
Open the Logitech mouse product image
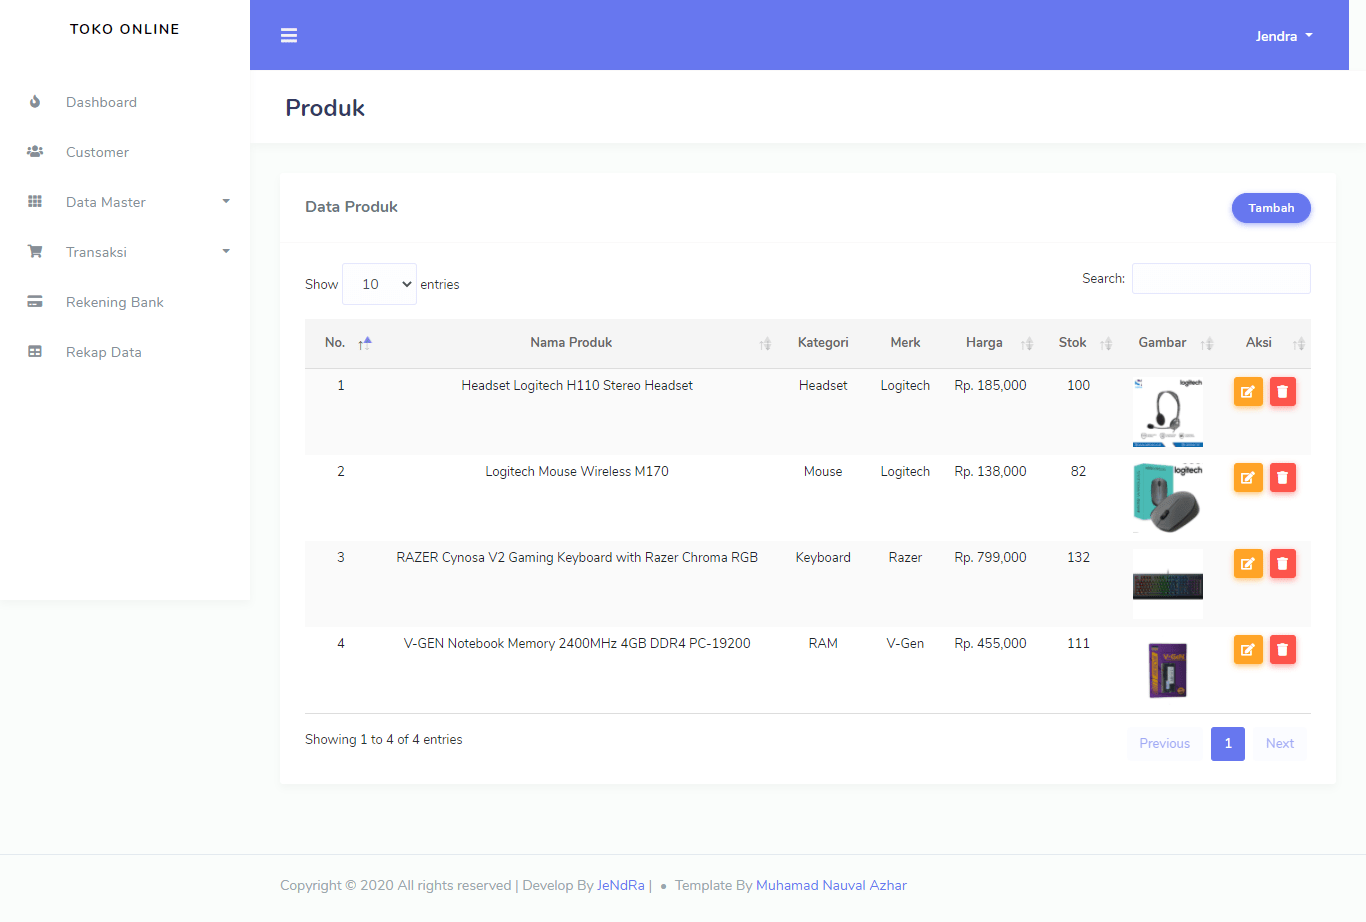1168,498
